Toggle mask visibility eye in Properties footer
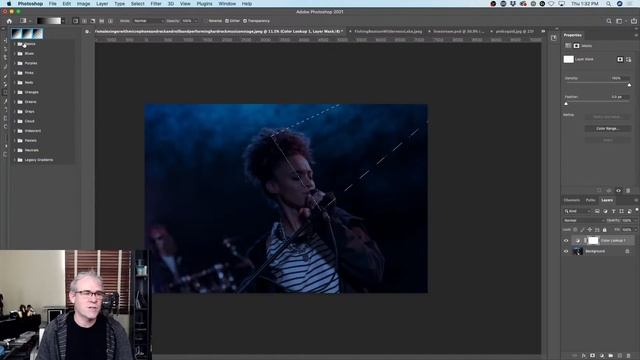This screenshot has width=640, height=360. 618,191
